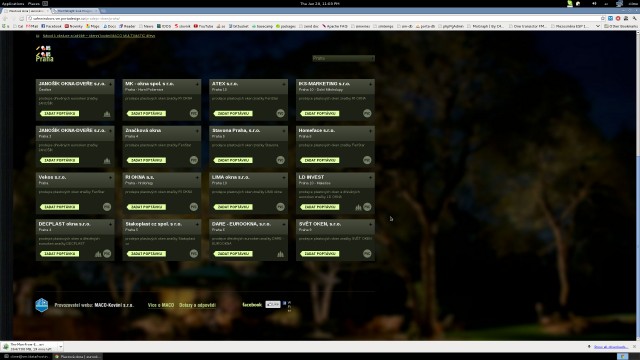
Task: Click the Facebook Like button in footer
Action: point(273,304)
